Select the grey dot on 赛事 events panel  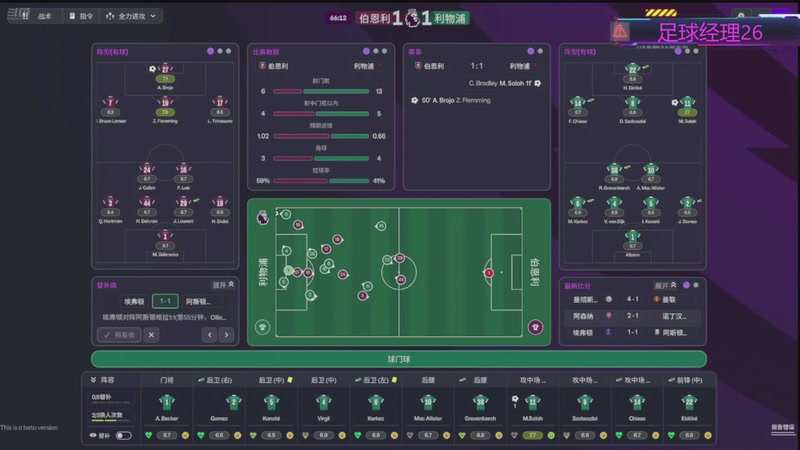[x=540, y=51]
